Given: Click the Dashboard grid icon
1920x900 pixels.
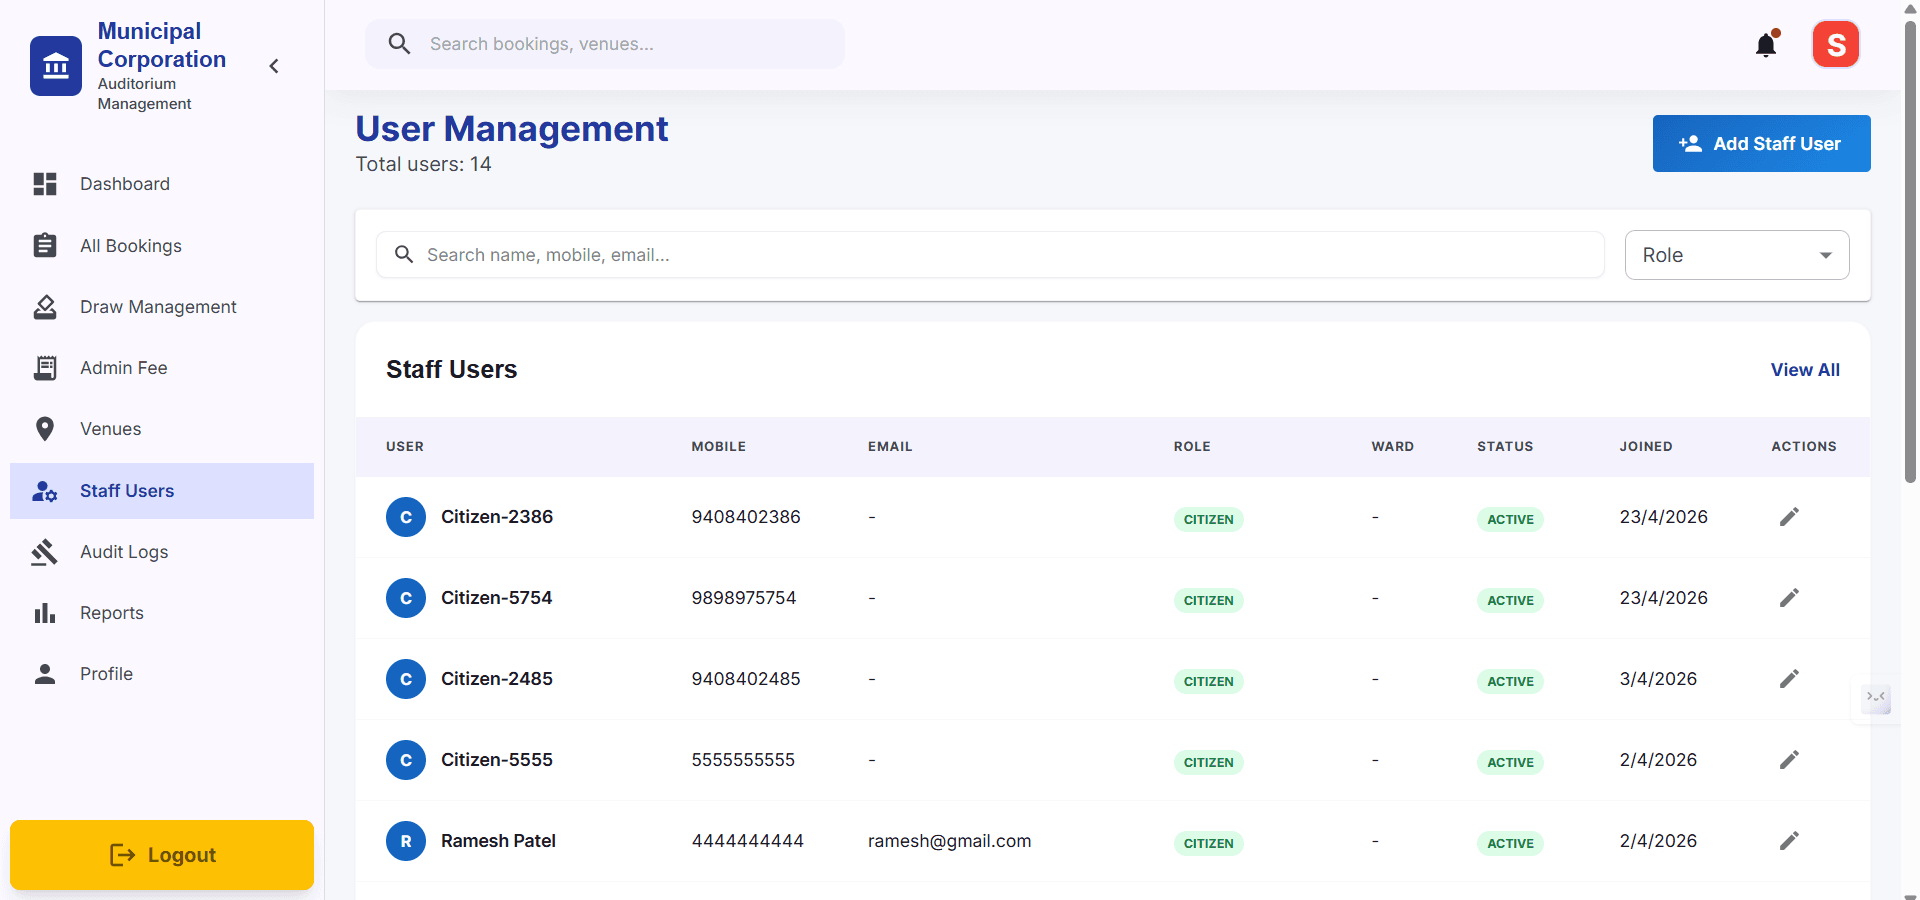Looking at the screenshot, I should (x=45, y=184).
